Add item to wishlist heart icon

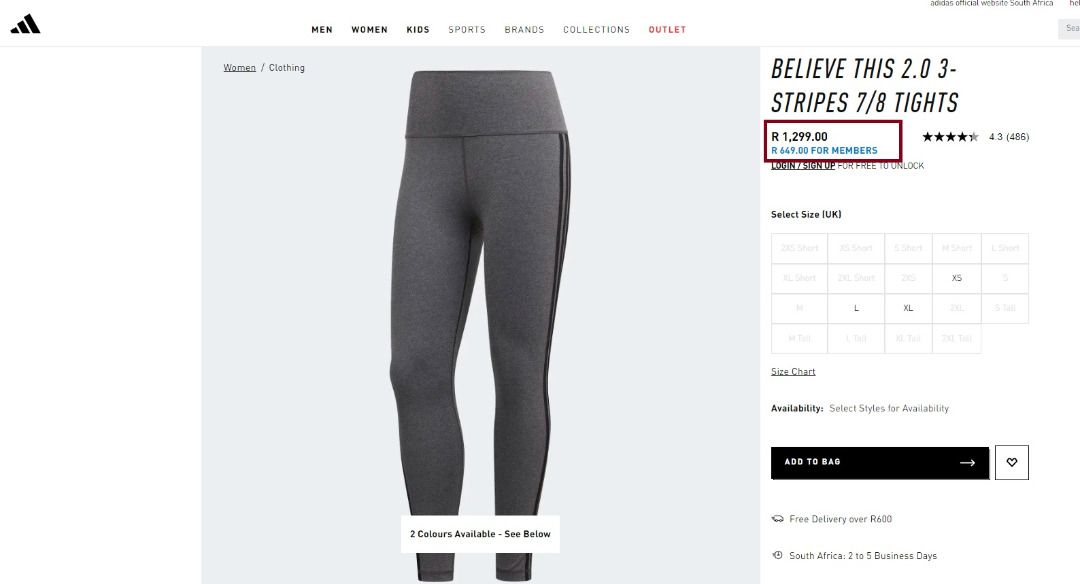(x=1011, y=462)
